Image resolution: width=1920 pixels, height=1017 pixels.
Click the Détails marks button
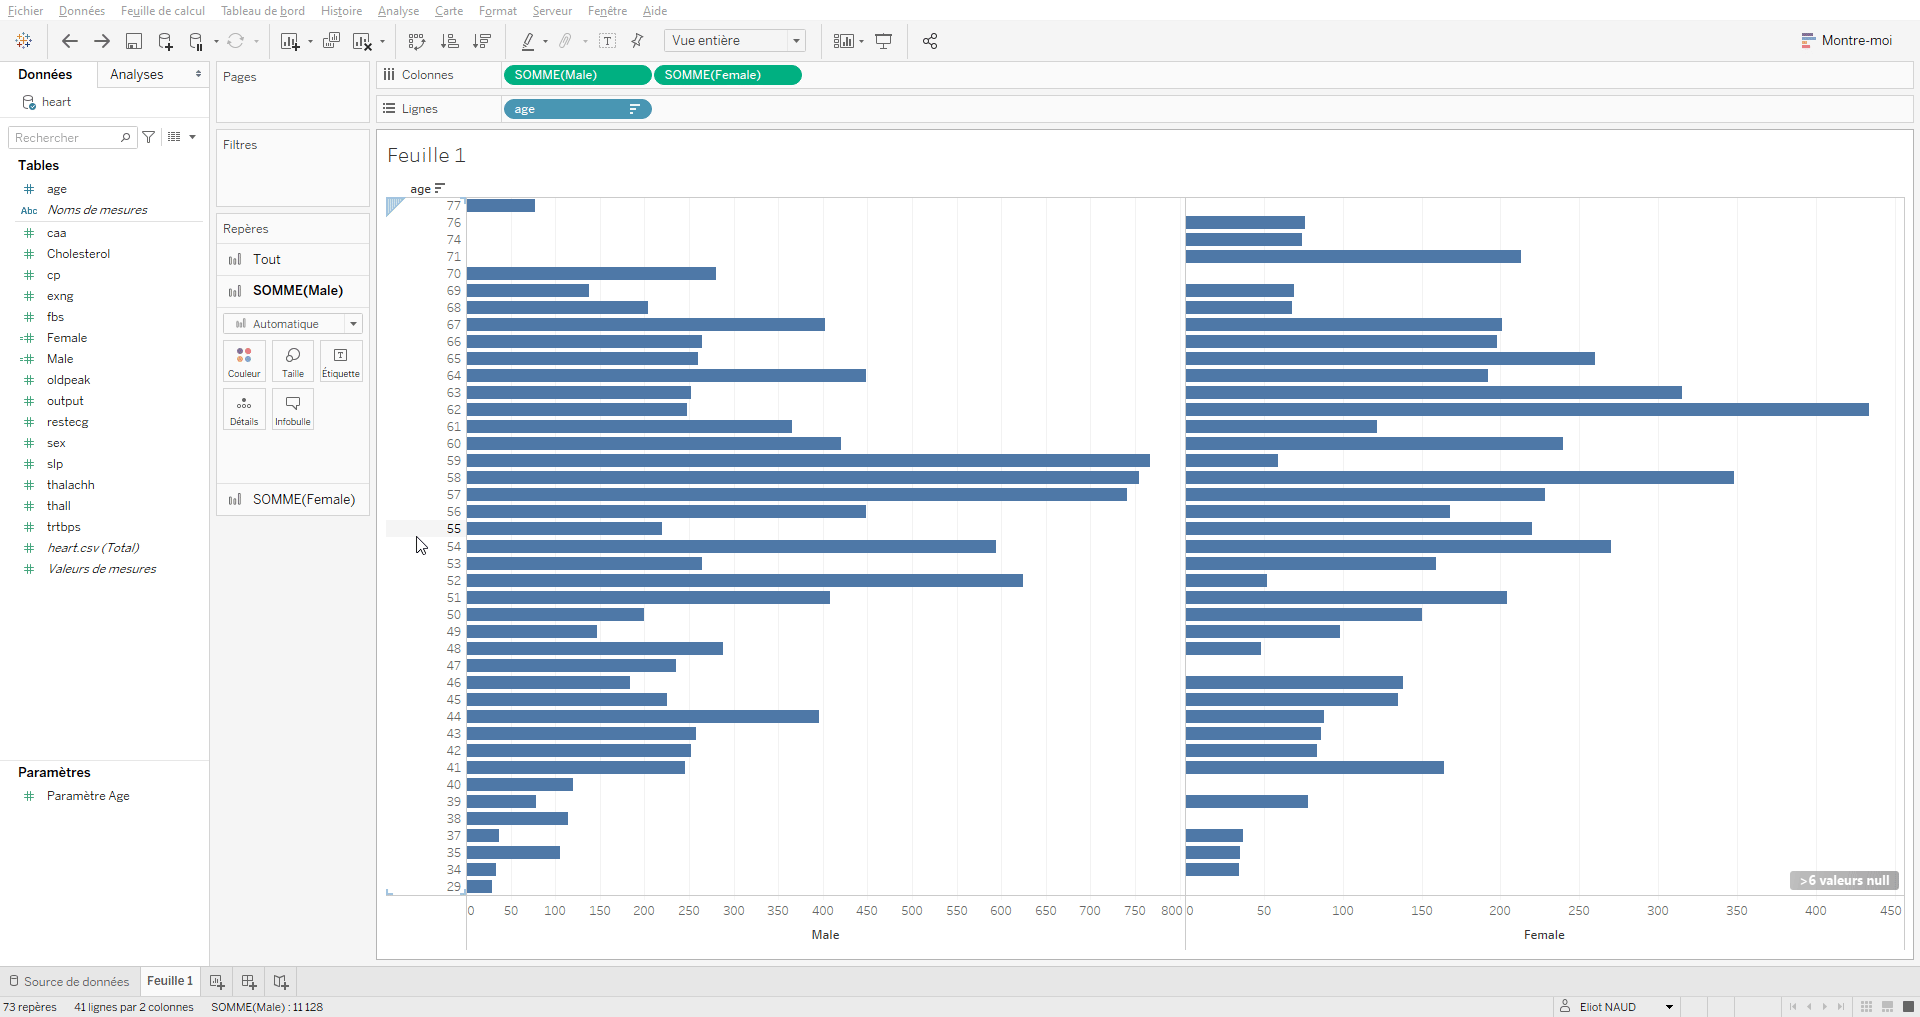pos(244,409)
